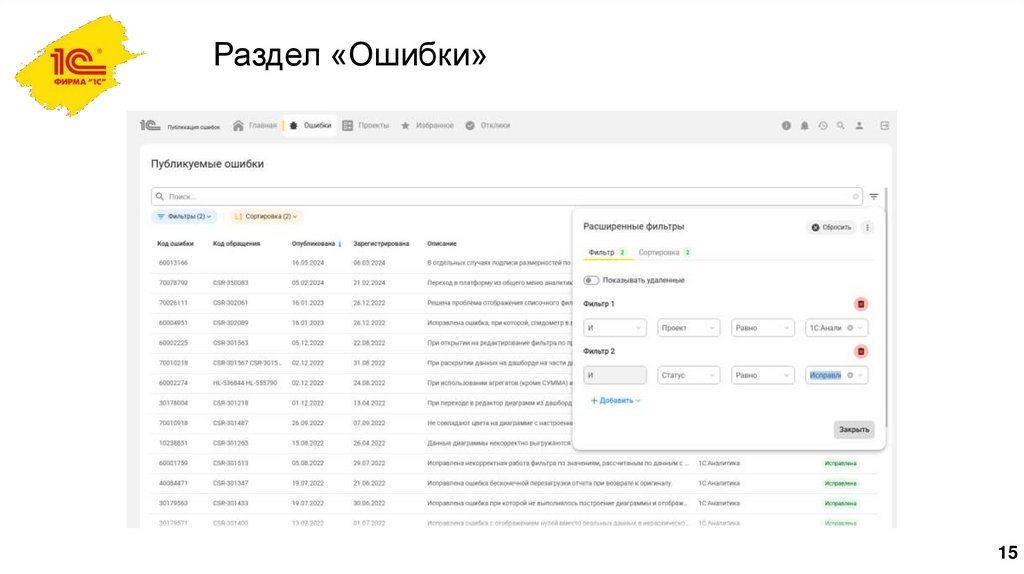Screen dimensions: 1024x574
Task: Select error code 70026111
Action: [x=173, y=303]
